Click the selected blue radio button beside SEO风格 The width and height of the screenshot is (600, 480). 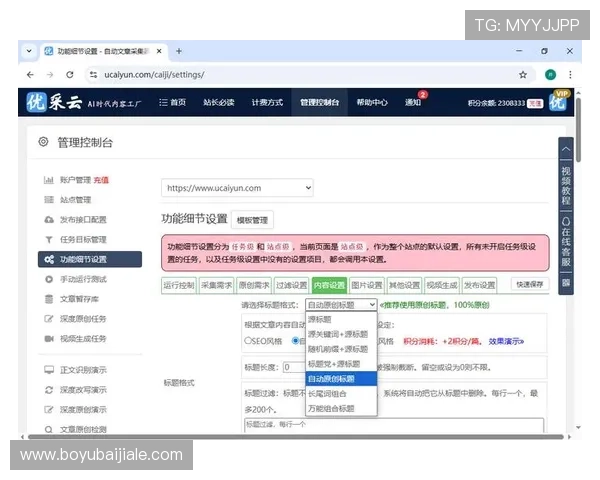(295, 340)
